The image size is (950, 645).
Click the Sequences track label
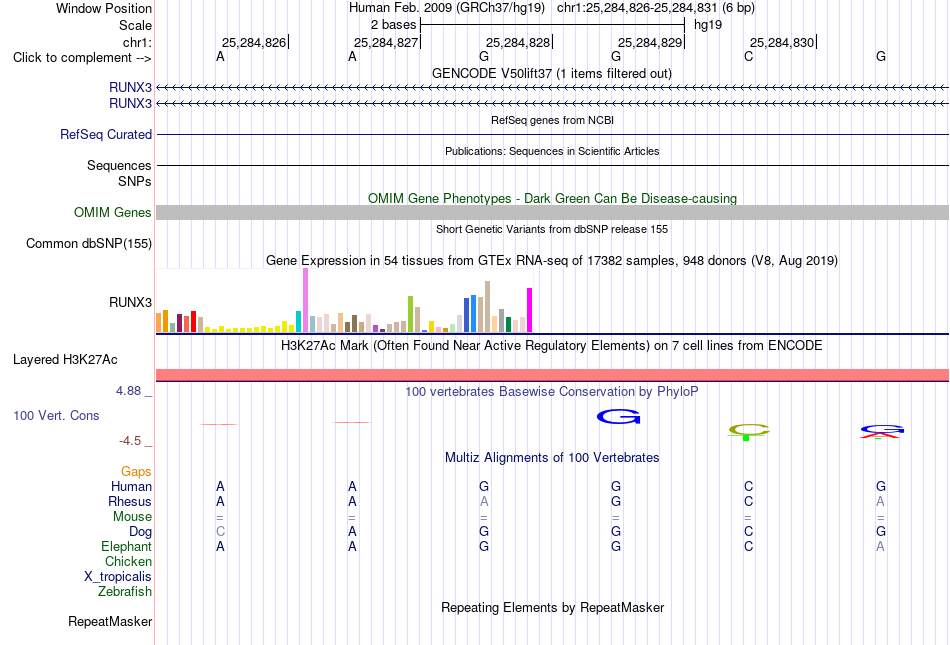(x=119, y=165)
